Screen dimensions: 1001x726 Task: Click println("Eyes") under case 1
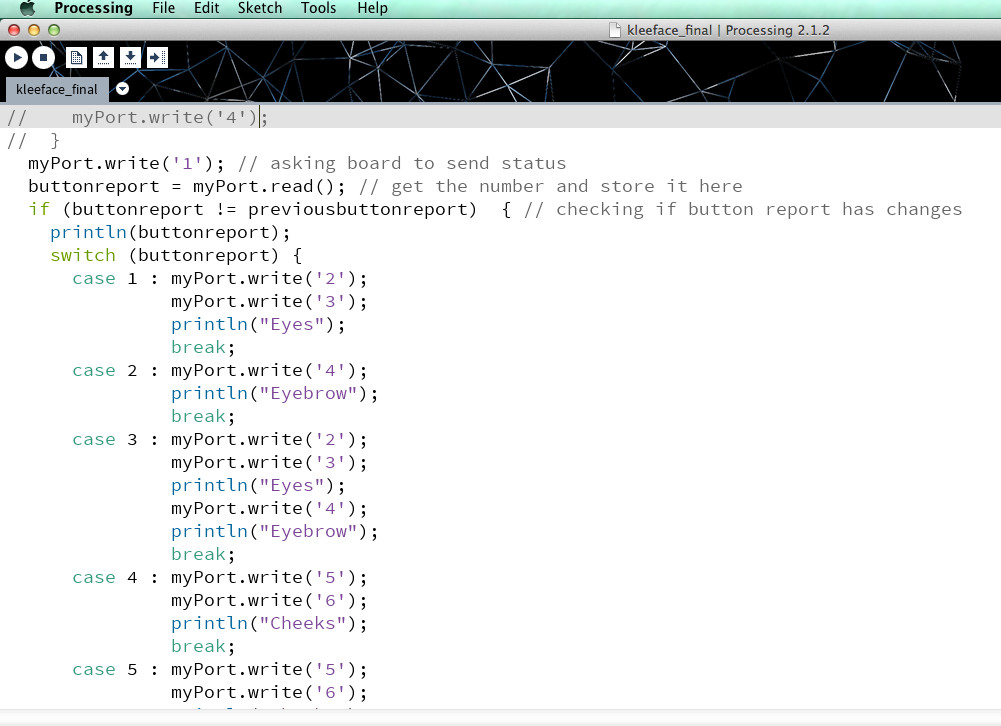click(258, 324)
